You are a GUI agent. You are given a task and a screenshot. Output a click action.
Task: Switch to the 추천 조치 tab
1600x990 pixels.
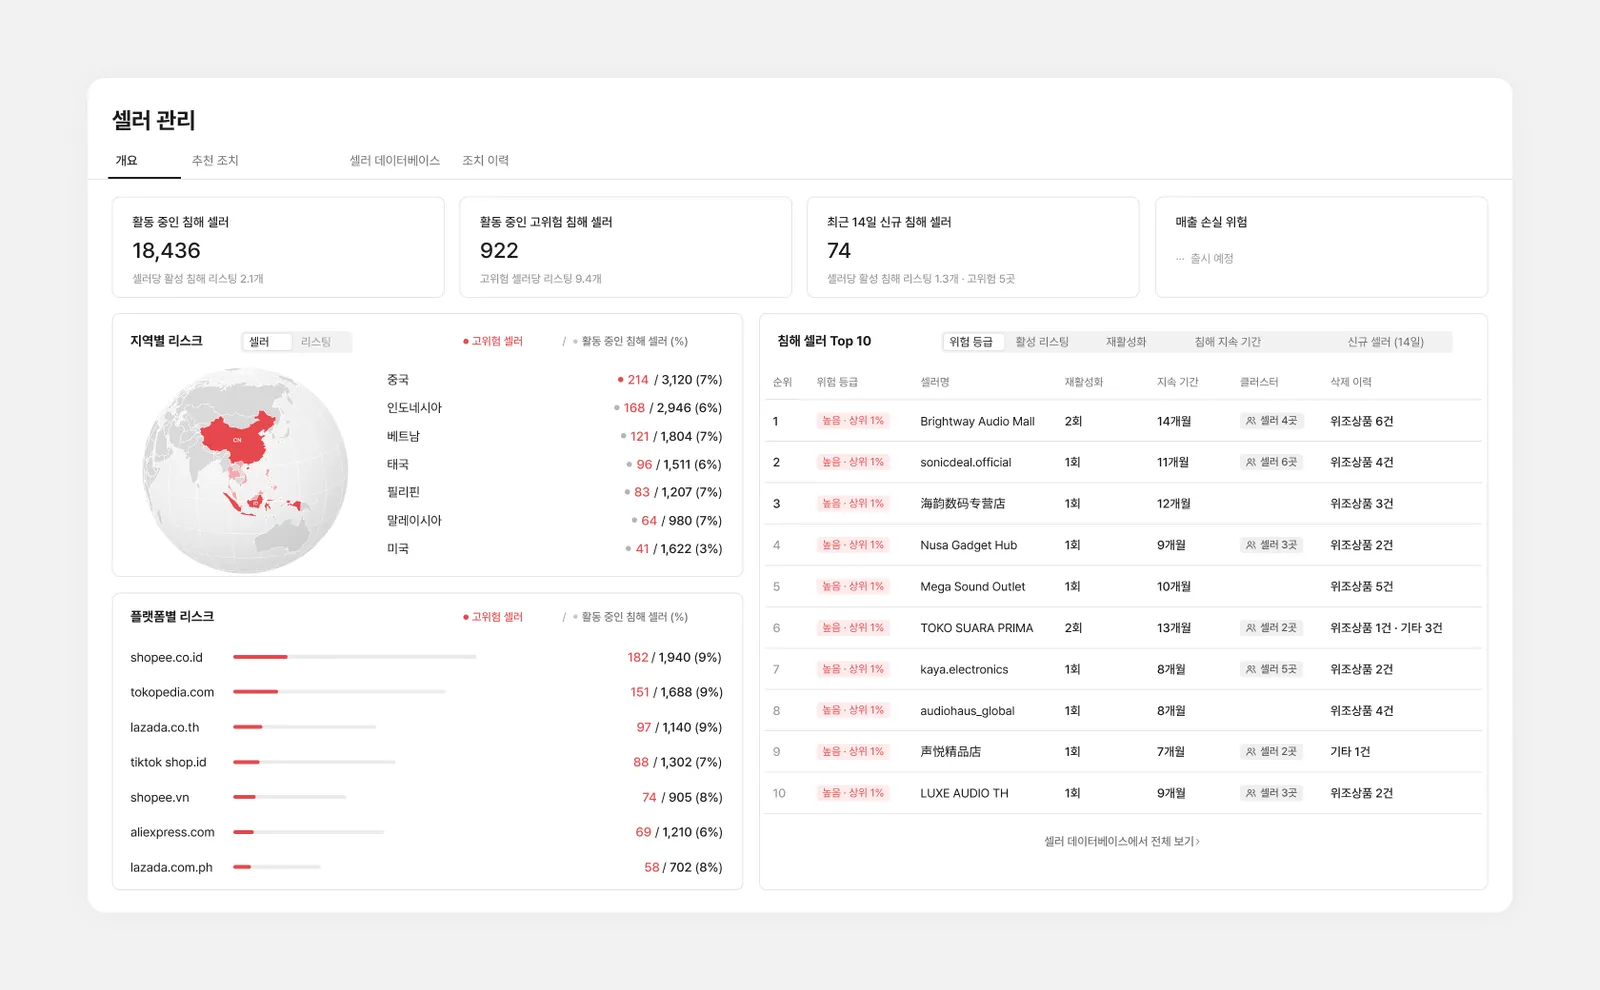[x=215, y=160]
